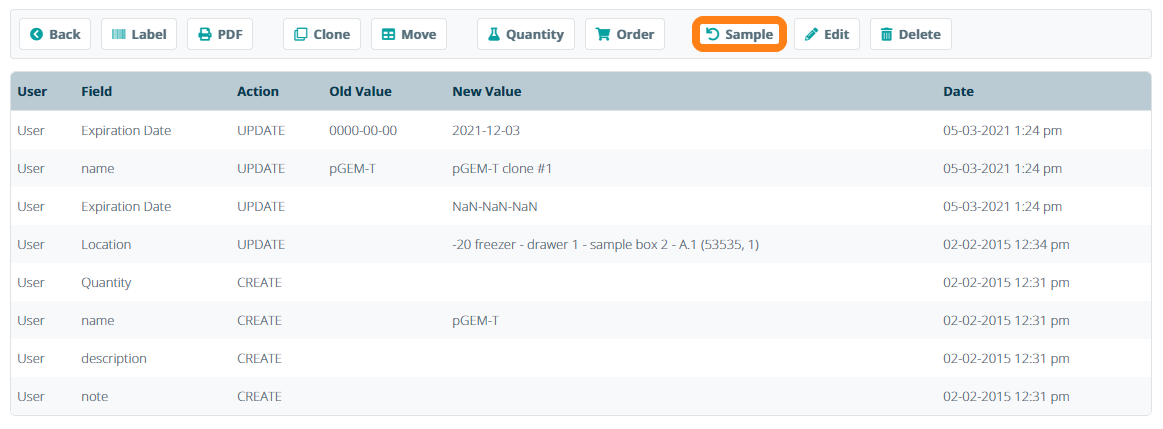1163x429 pixels.
Task: Click the PDF print button
Action: coord(220,34)
